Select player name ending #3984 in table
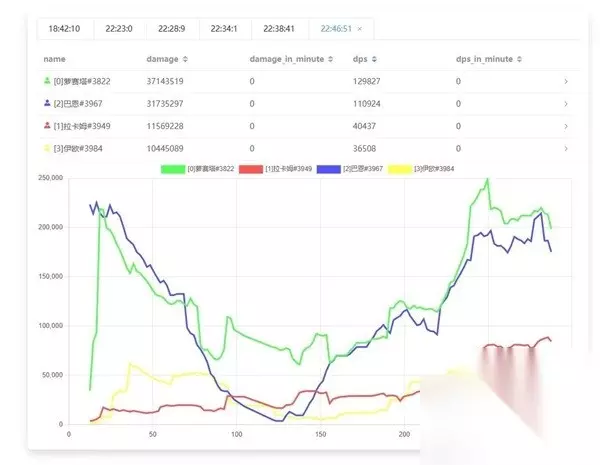The height and width of the screenshot is (465, 600). point(78,148)
